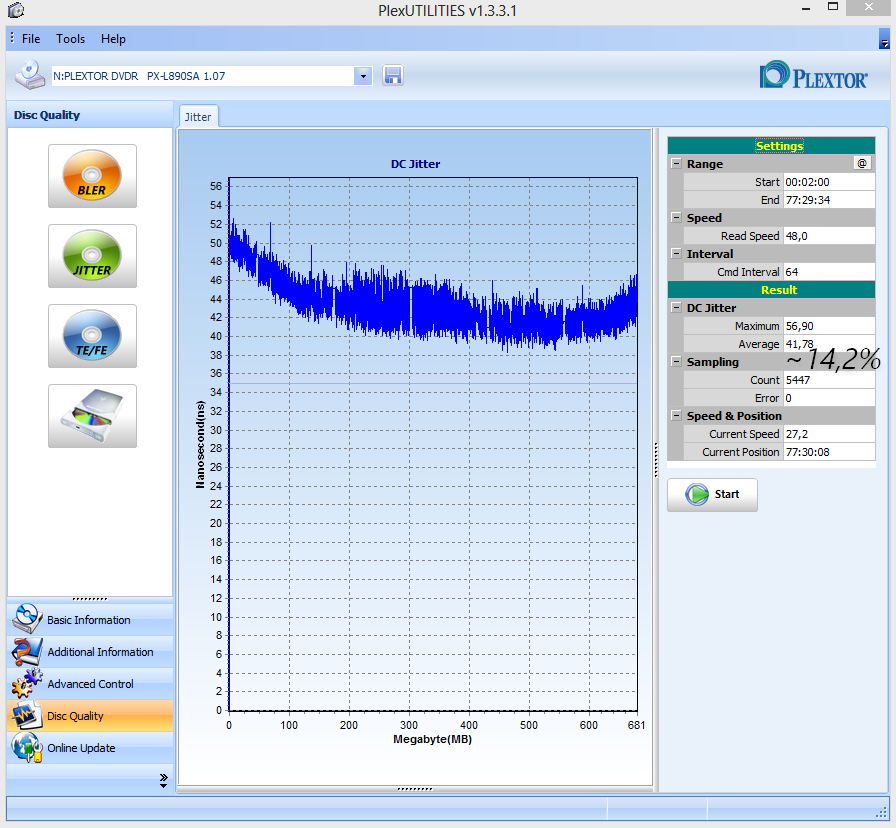The image size is (896, 828).
Task: Maximize the PlexUTILITIES window
Action: coord(833,7)
